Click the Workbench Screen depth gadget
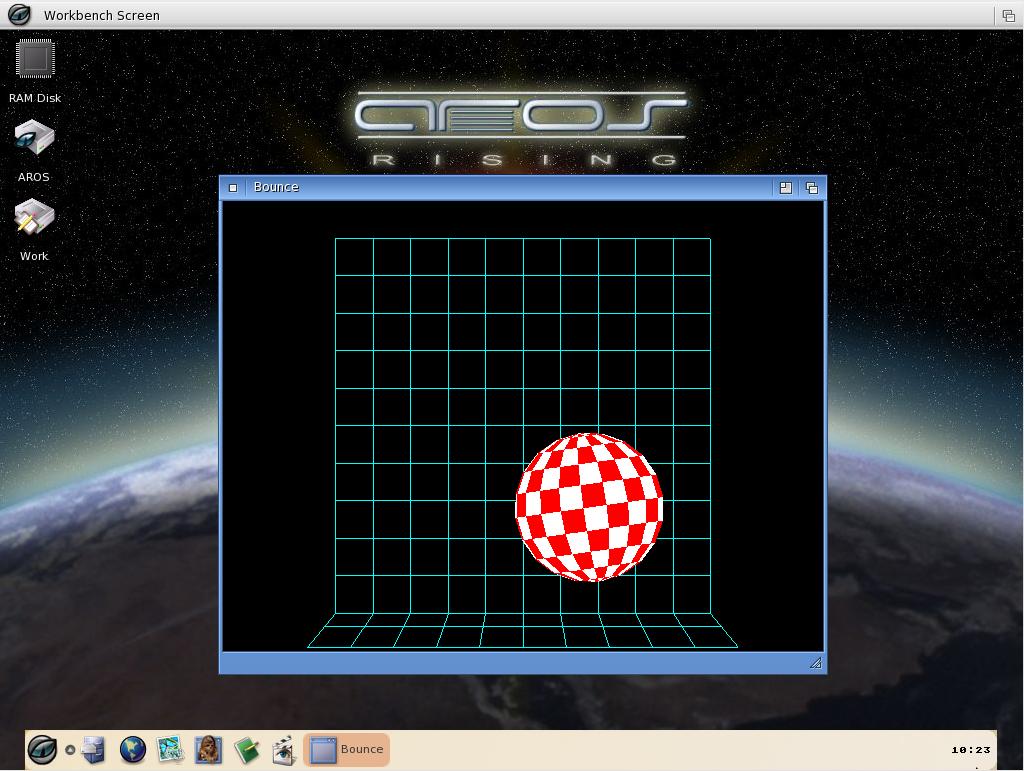1024x771 pixels. point(1009,16)
